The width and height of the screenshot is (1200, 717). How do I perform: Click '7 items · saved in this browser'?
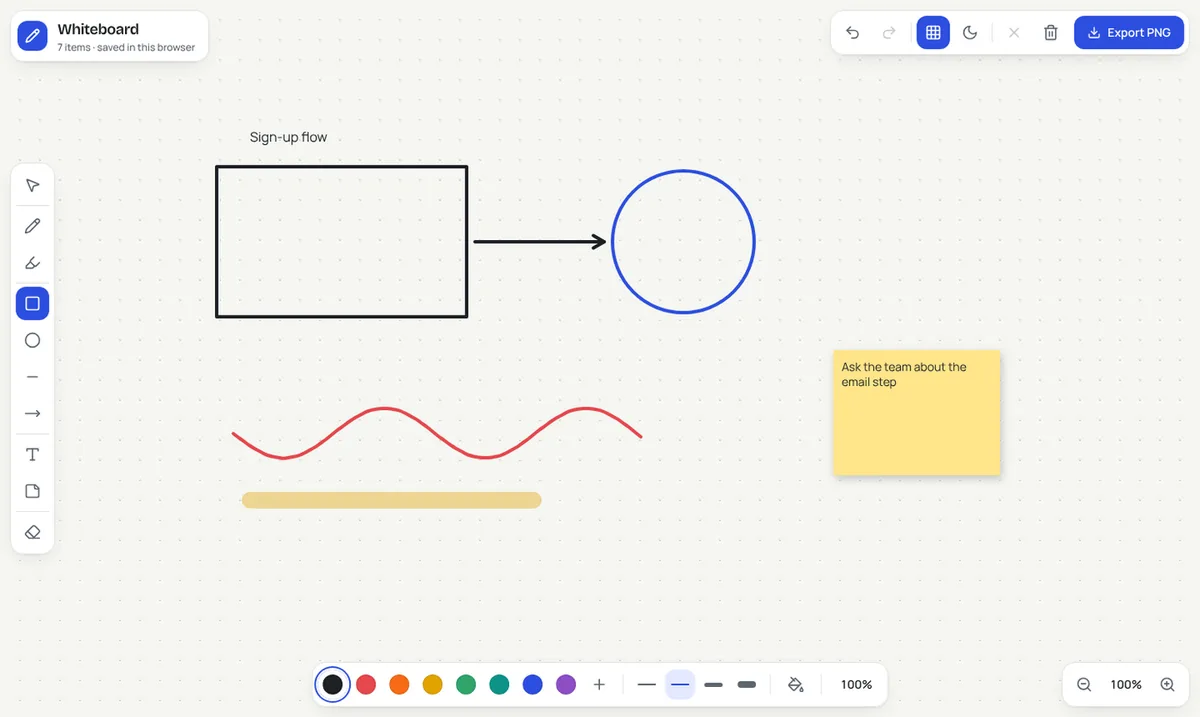pos(126,47)
